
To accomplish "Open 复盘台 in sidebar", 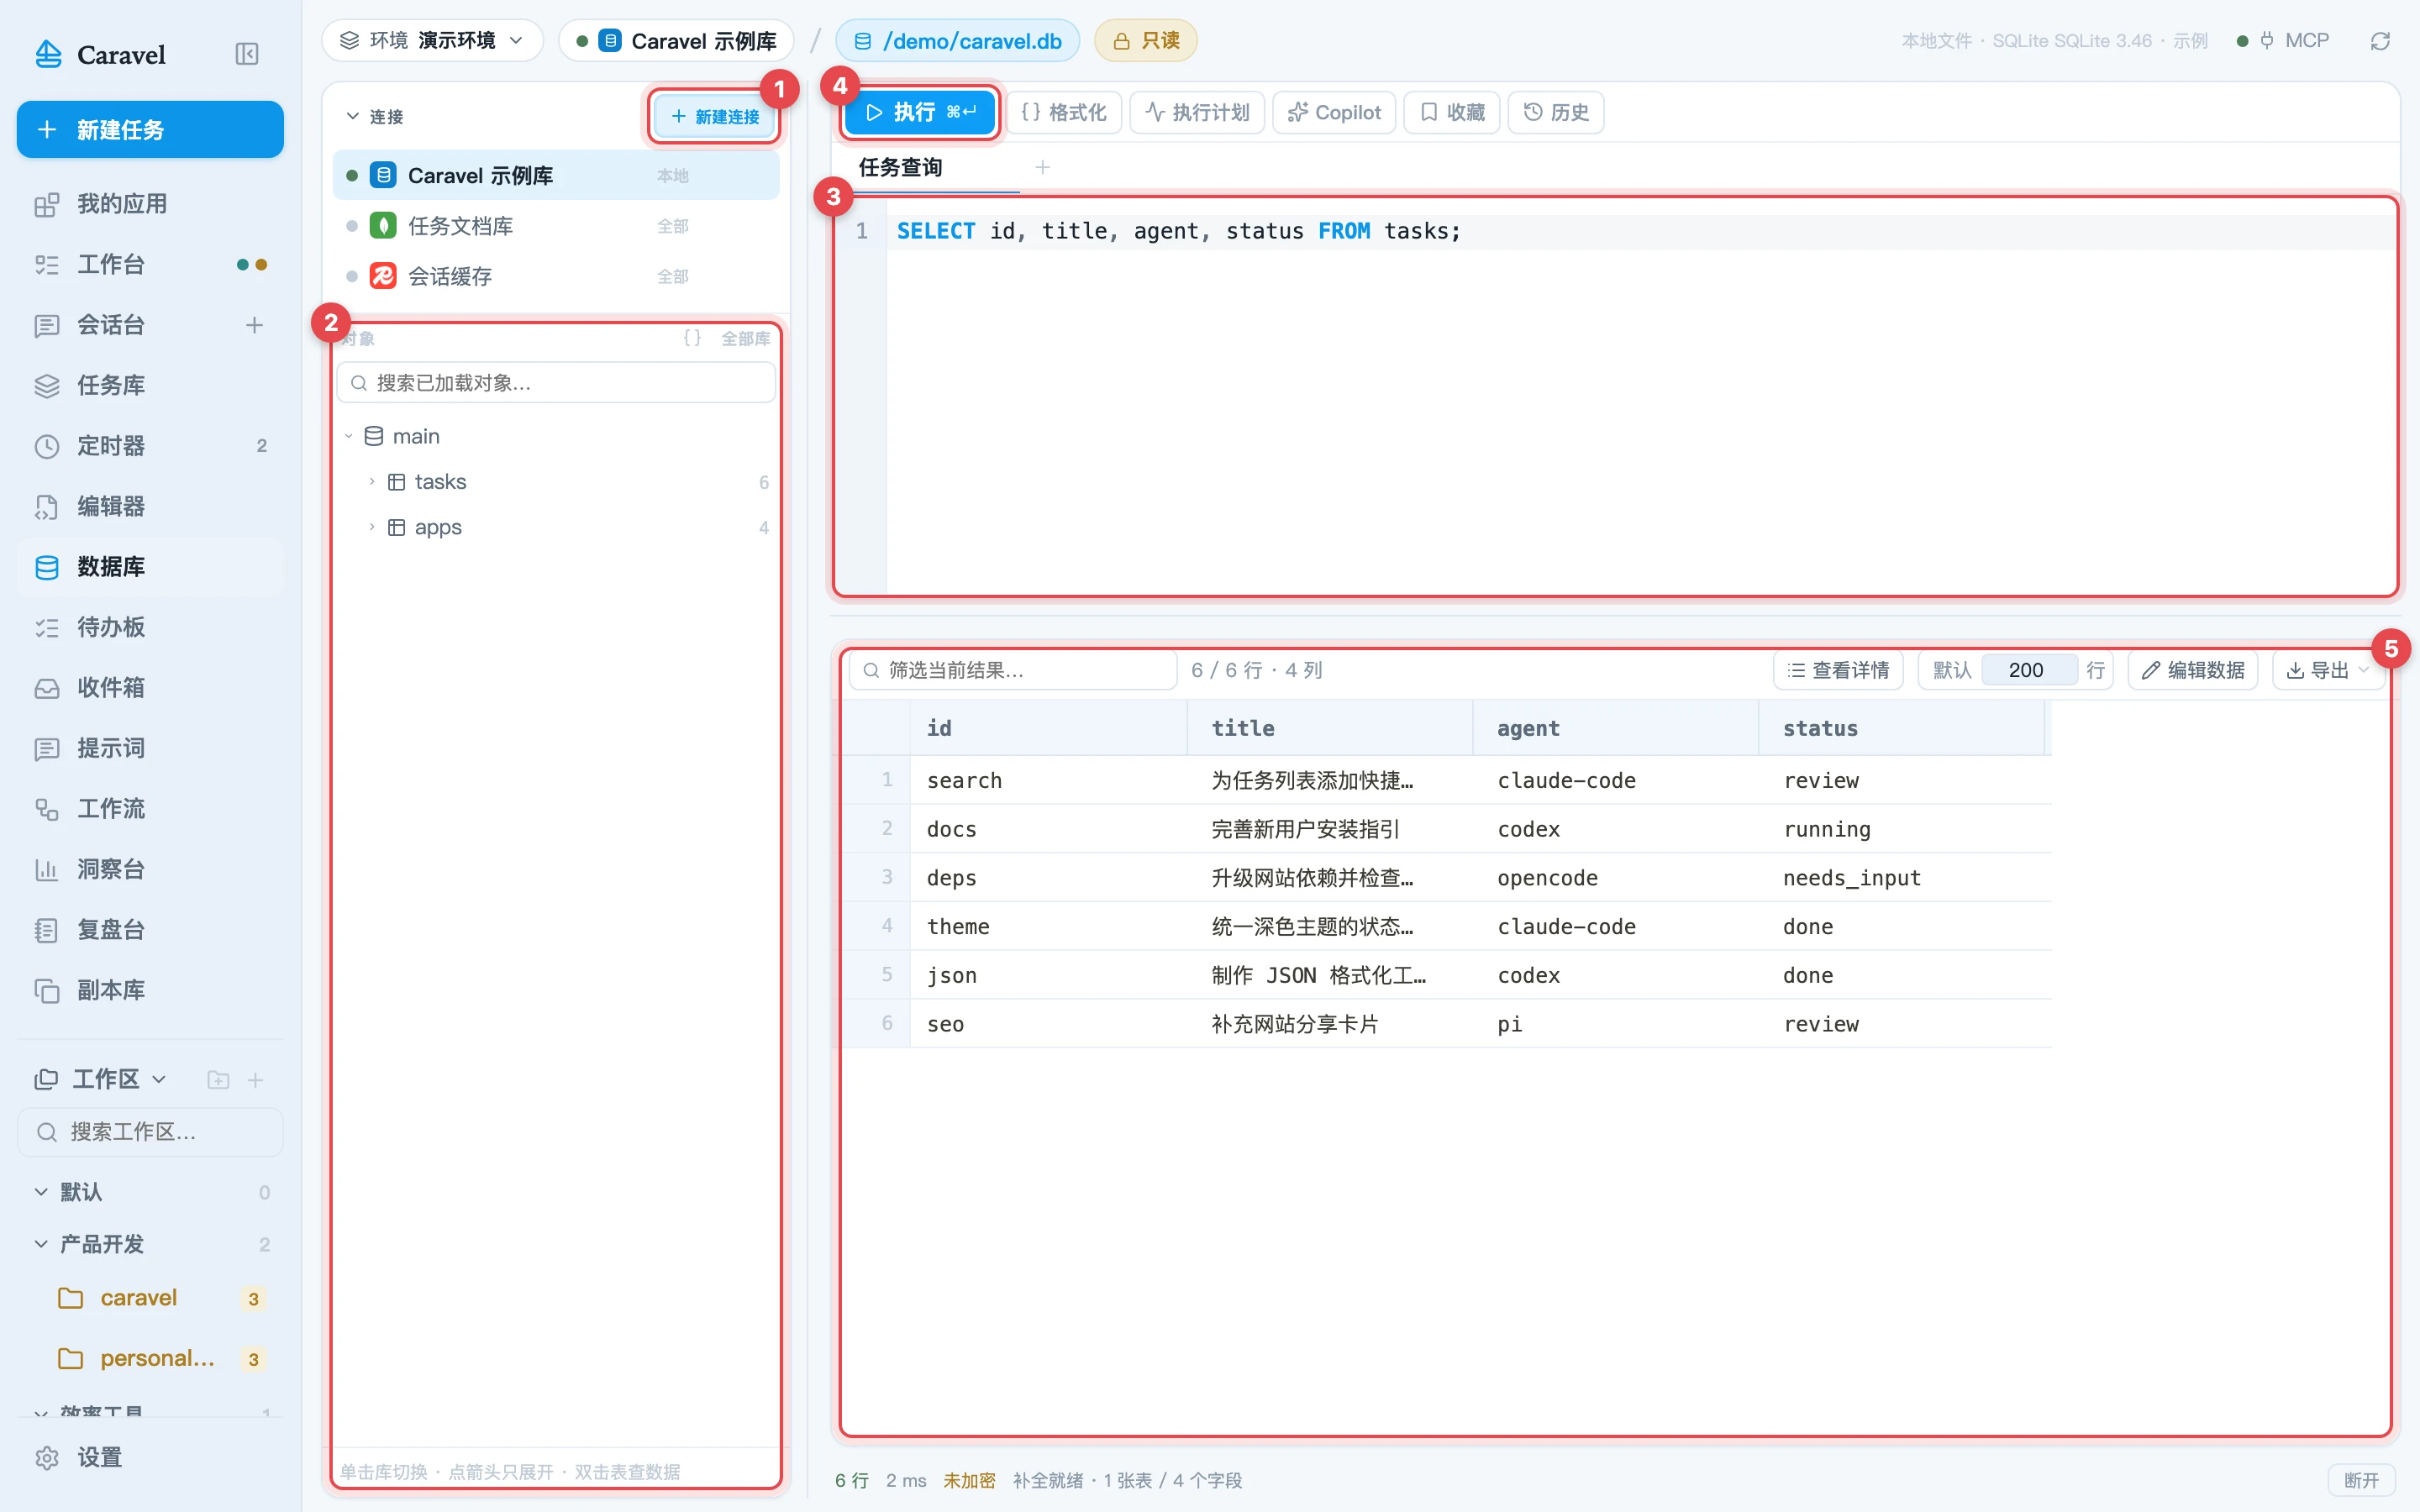I will [150, 930].
